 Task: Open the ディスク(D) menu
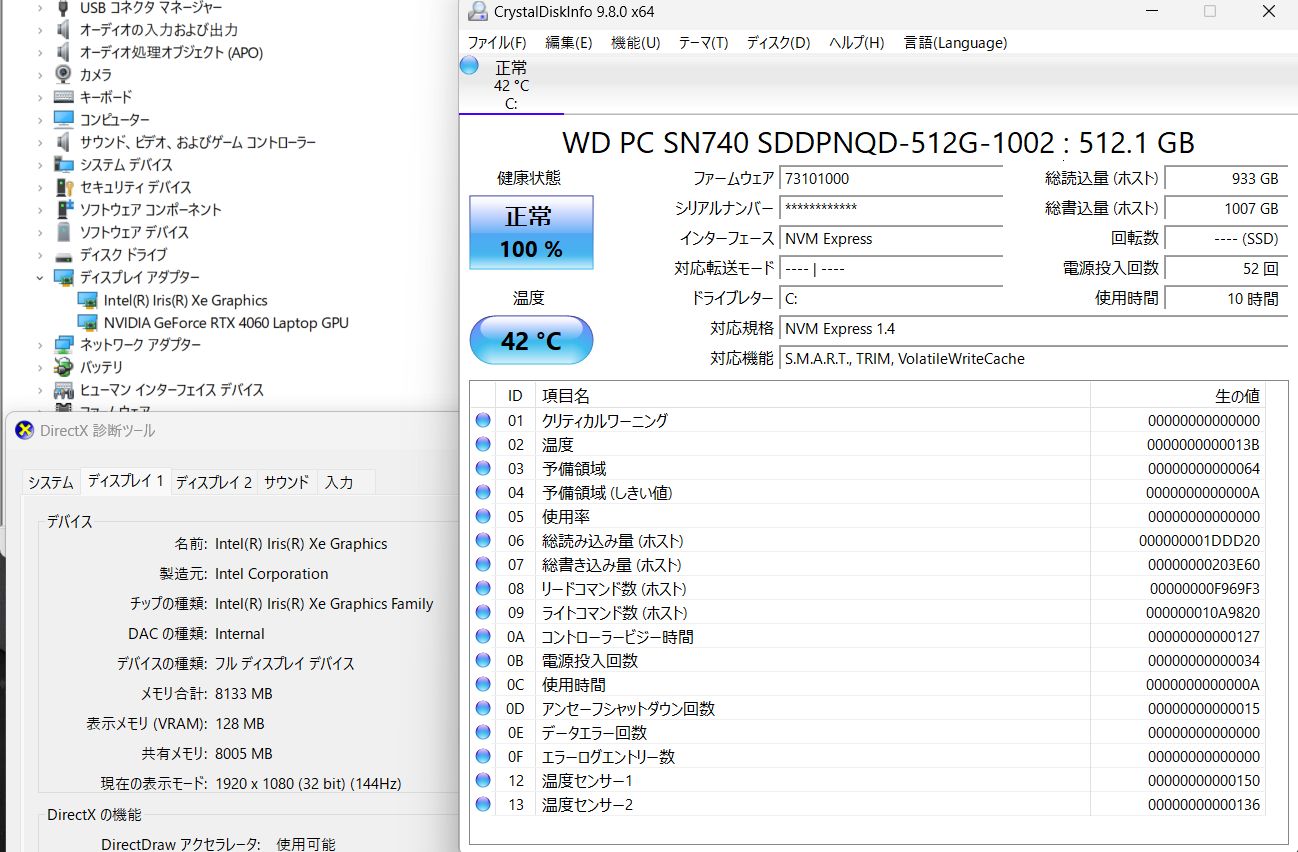pyautogui.click(x=778, y=43)
